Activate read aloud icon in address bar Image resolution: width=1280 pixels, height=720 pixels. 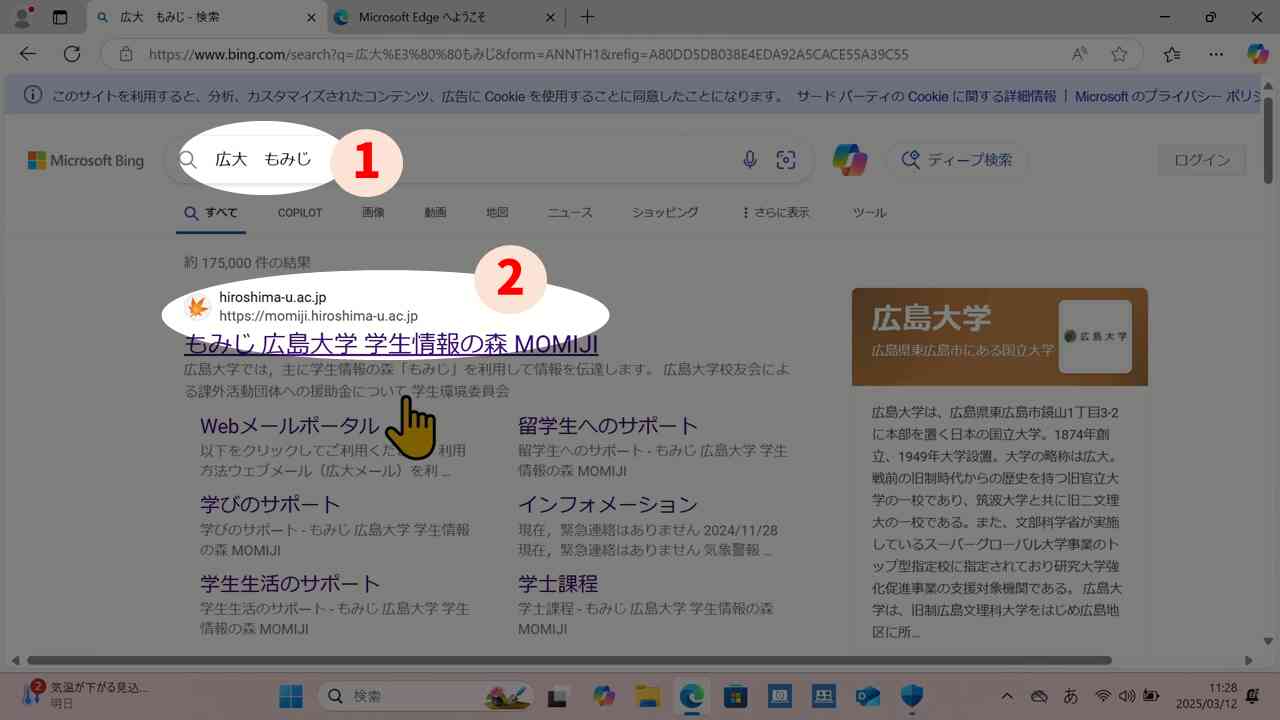1080,54
